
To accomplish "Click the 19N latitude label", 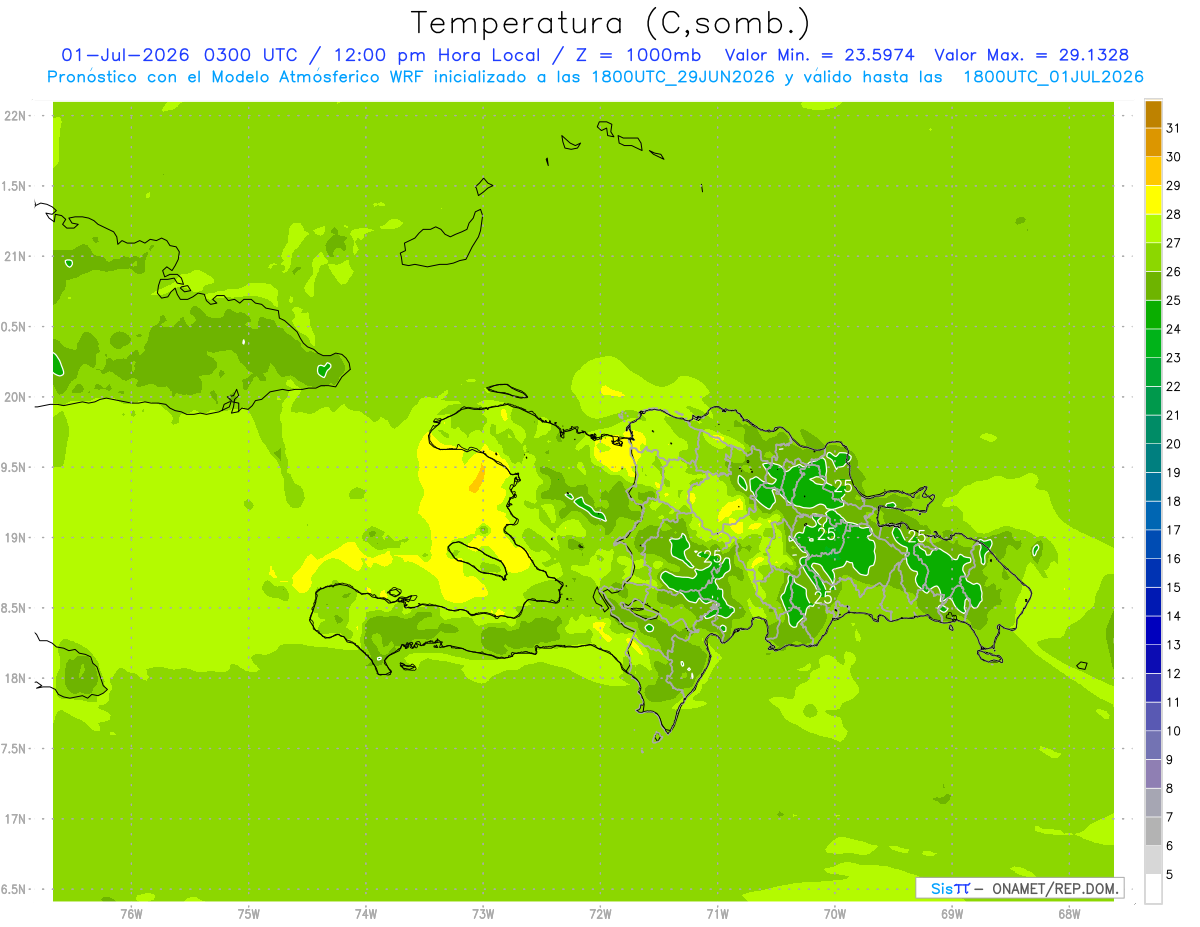I will [17, 538].
